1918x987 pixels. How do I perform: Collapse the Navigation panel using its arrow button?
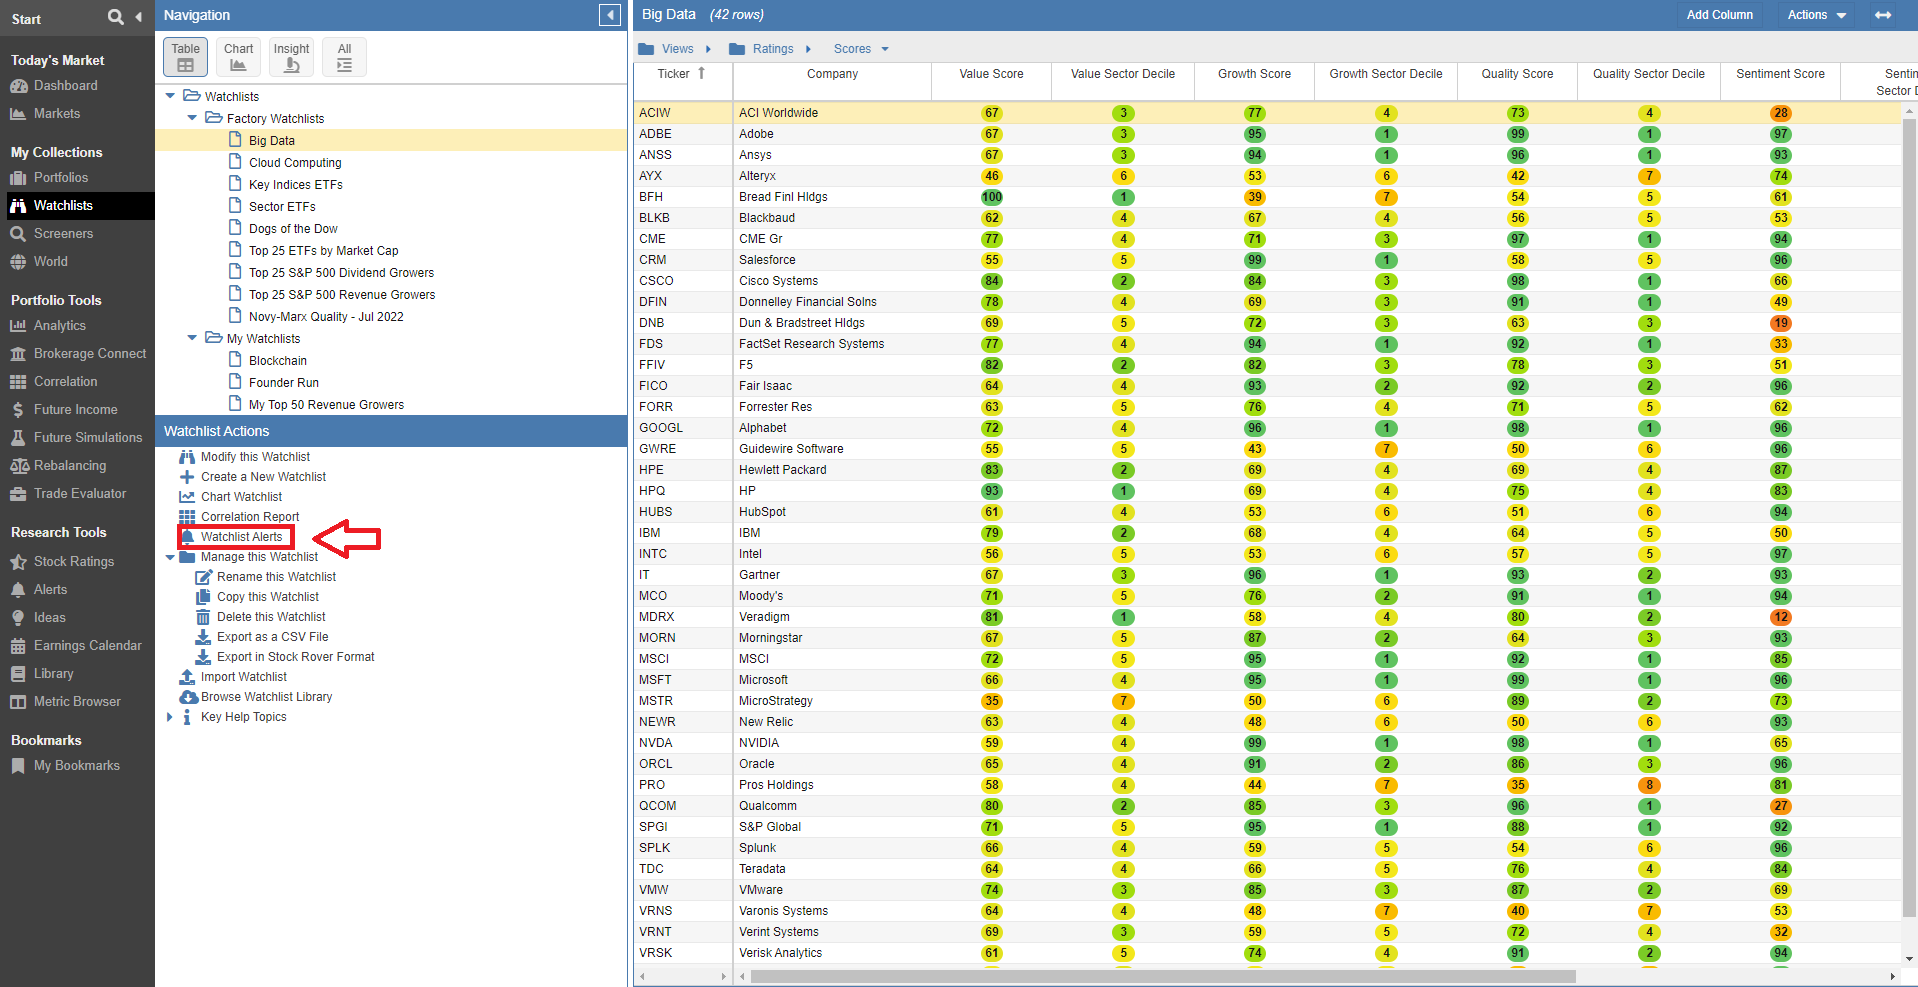pos(610,15)
